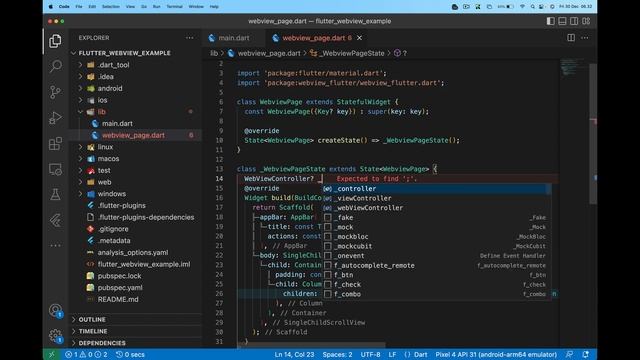Screen dimensions: 640x360
Task: Open Explorer more actions ellipsis
Action: [189, 38]
